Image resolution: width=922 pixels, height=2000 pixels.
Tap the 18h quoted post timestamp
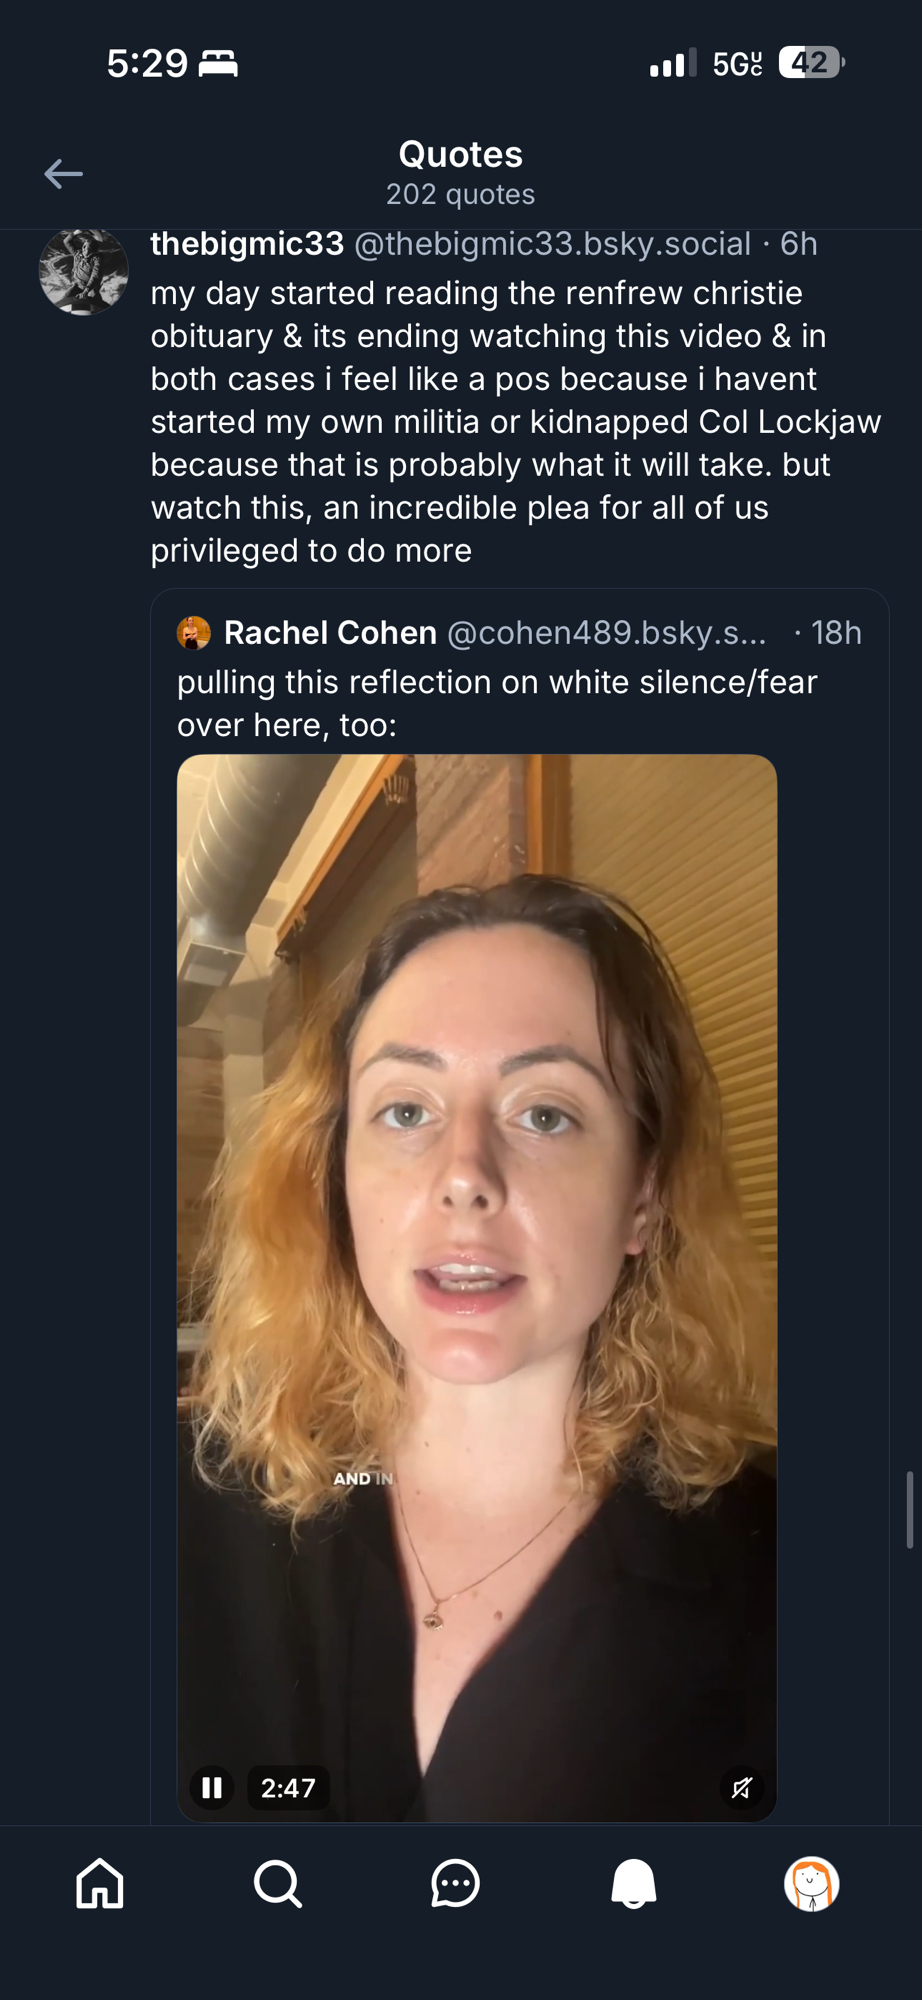click(x=836, y=633)
